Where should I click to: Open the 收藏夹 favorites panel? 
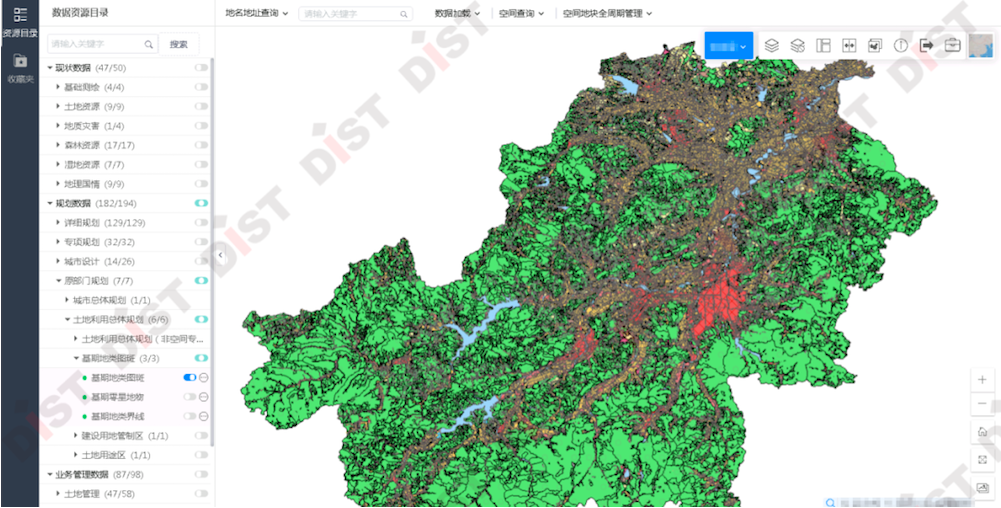pos(19,66)
